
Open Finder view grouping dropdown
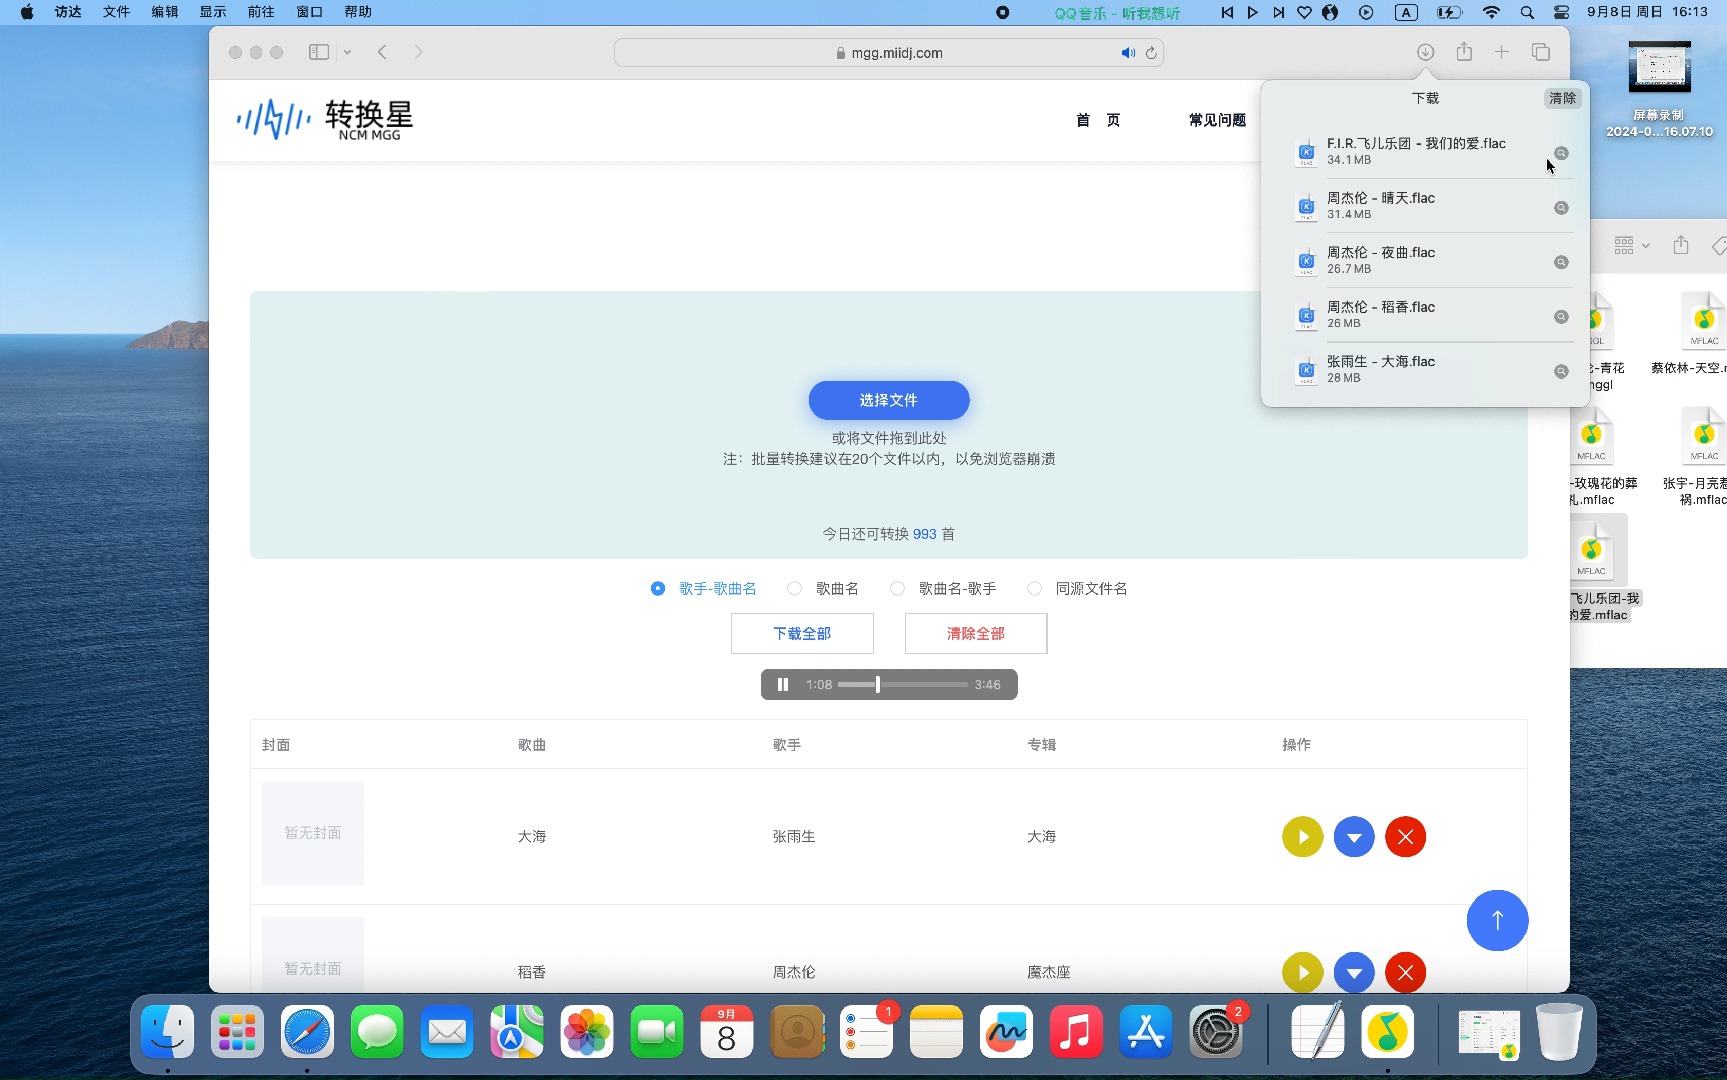click(1632, 245)
